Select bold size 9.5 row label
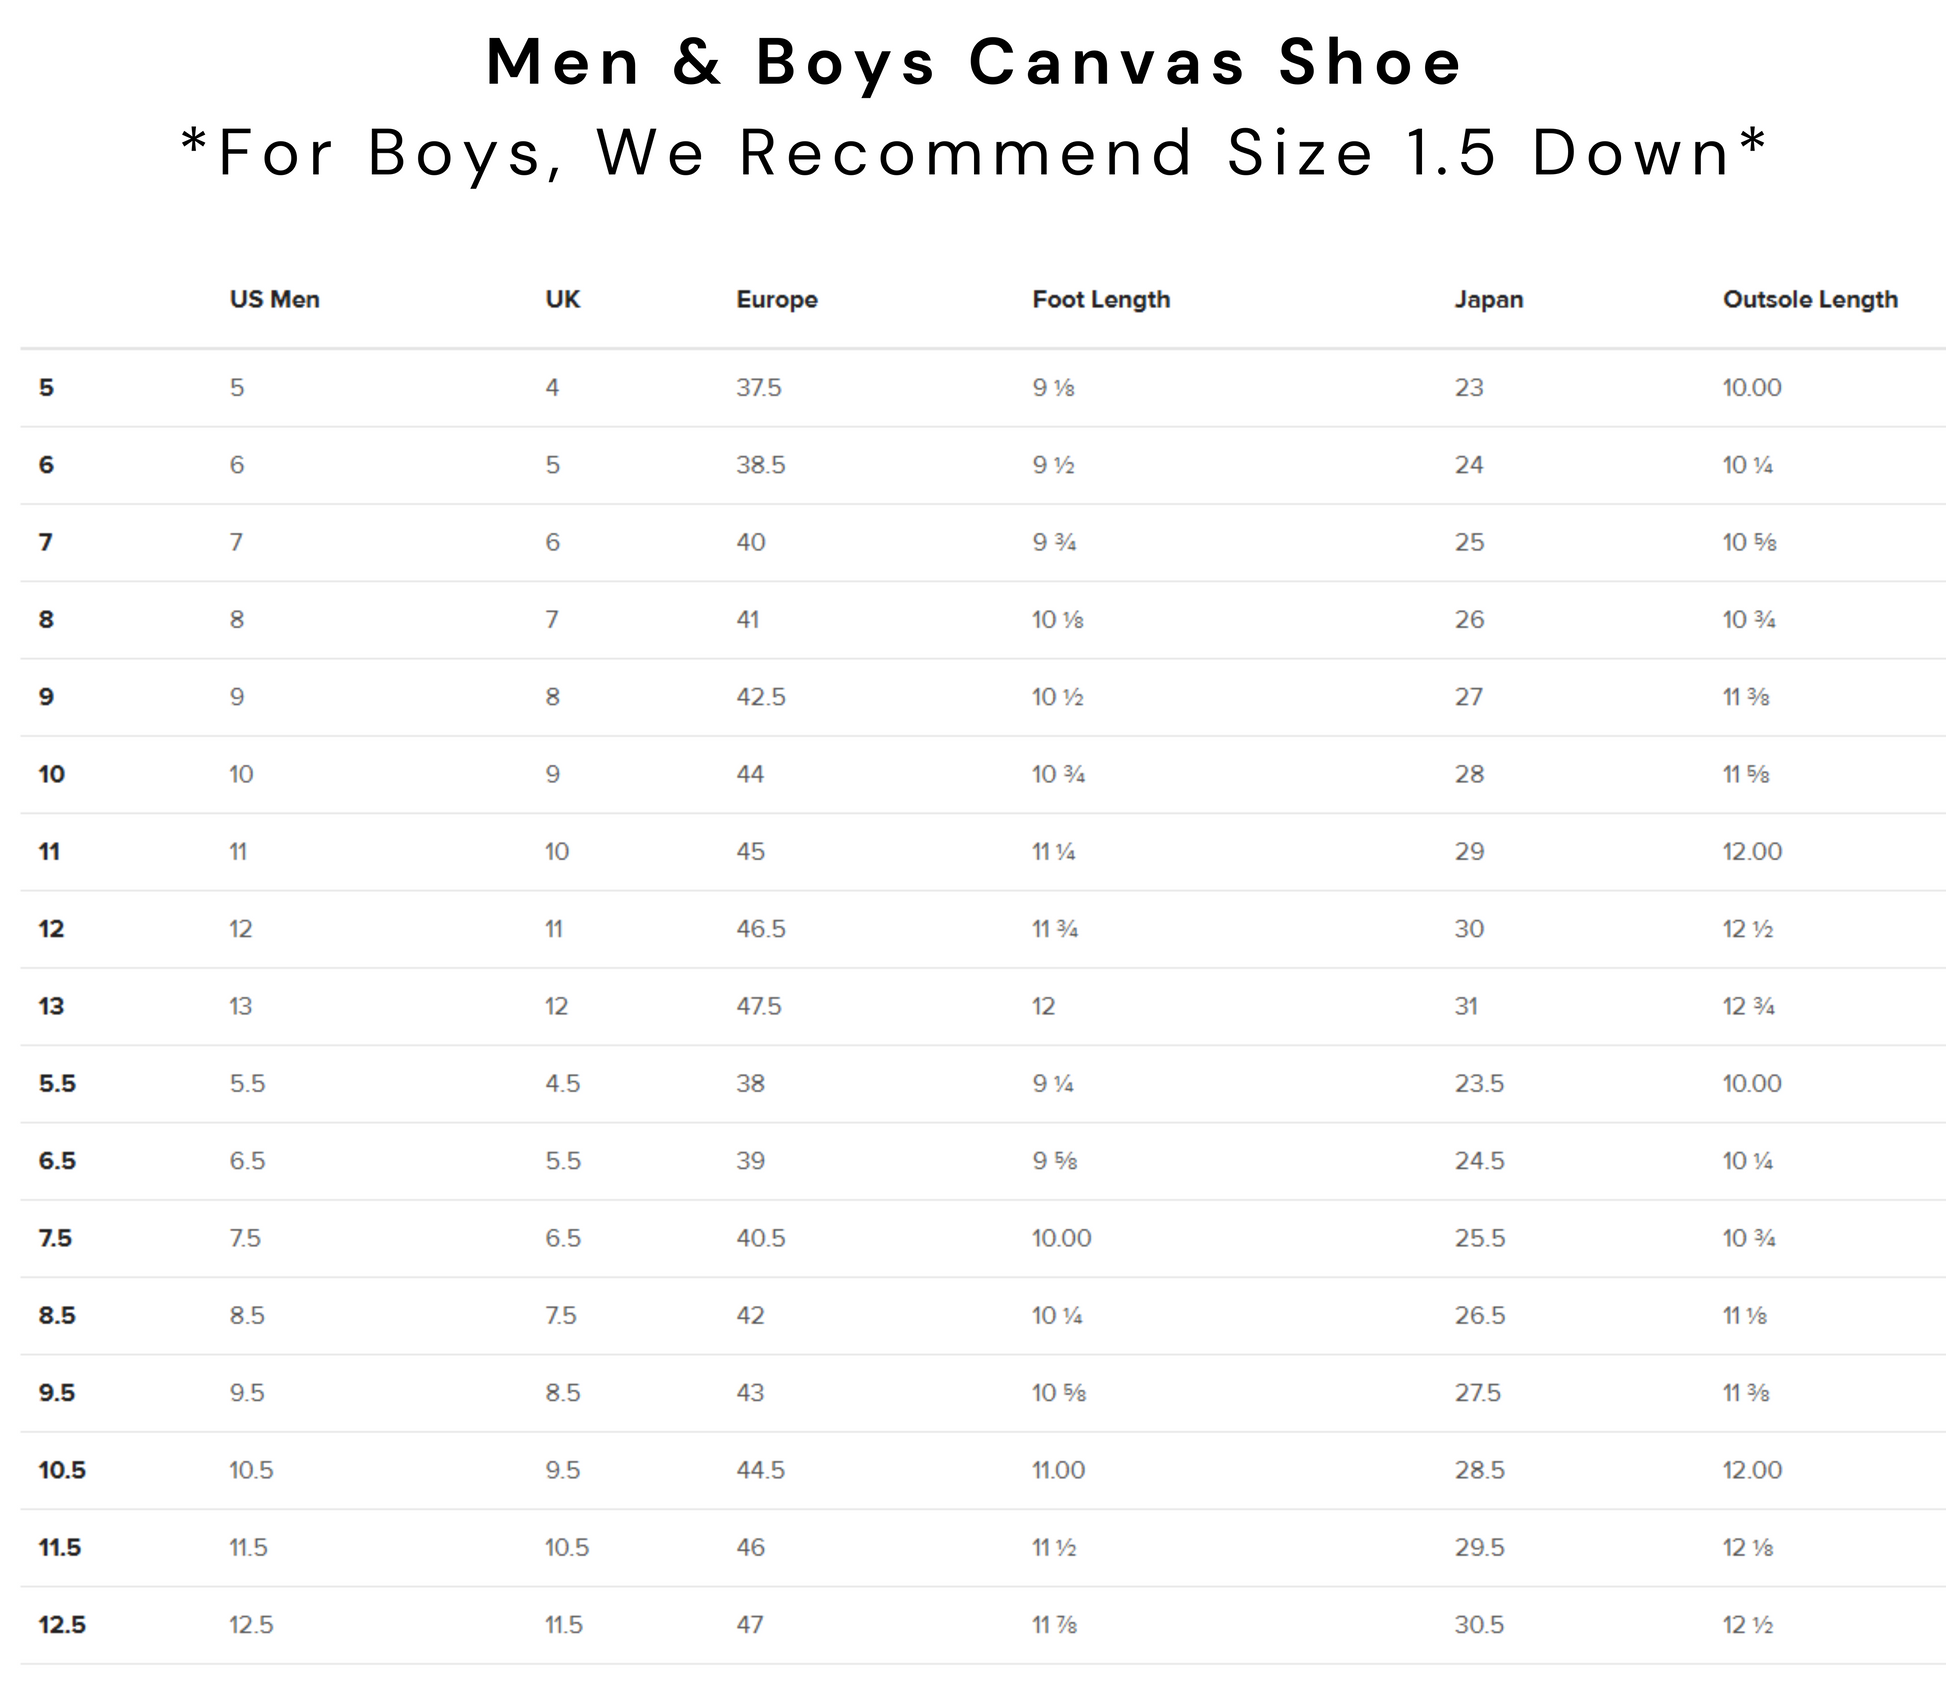1946x1697 pixels. (x=57, y=1393)
